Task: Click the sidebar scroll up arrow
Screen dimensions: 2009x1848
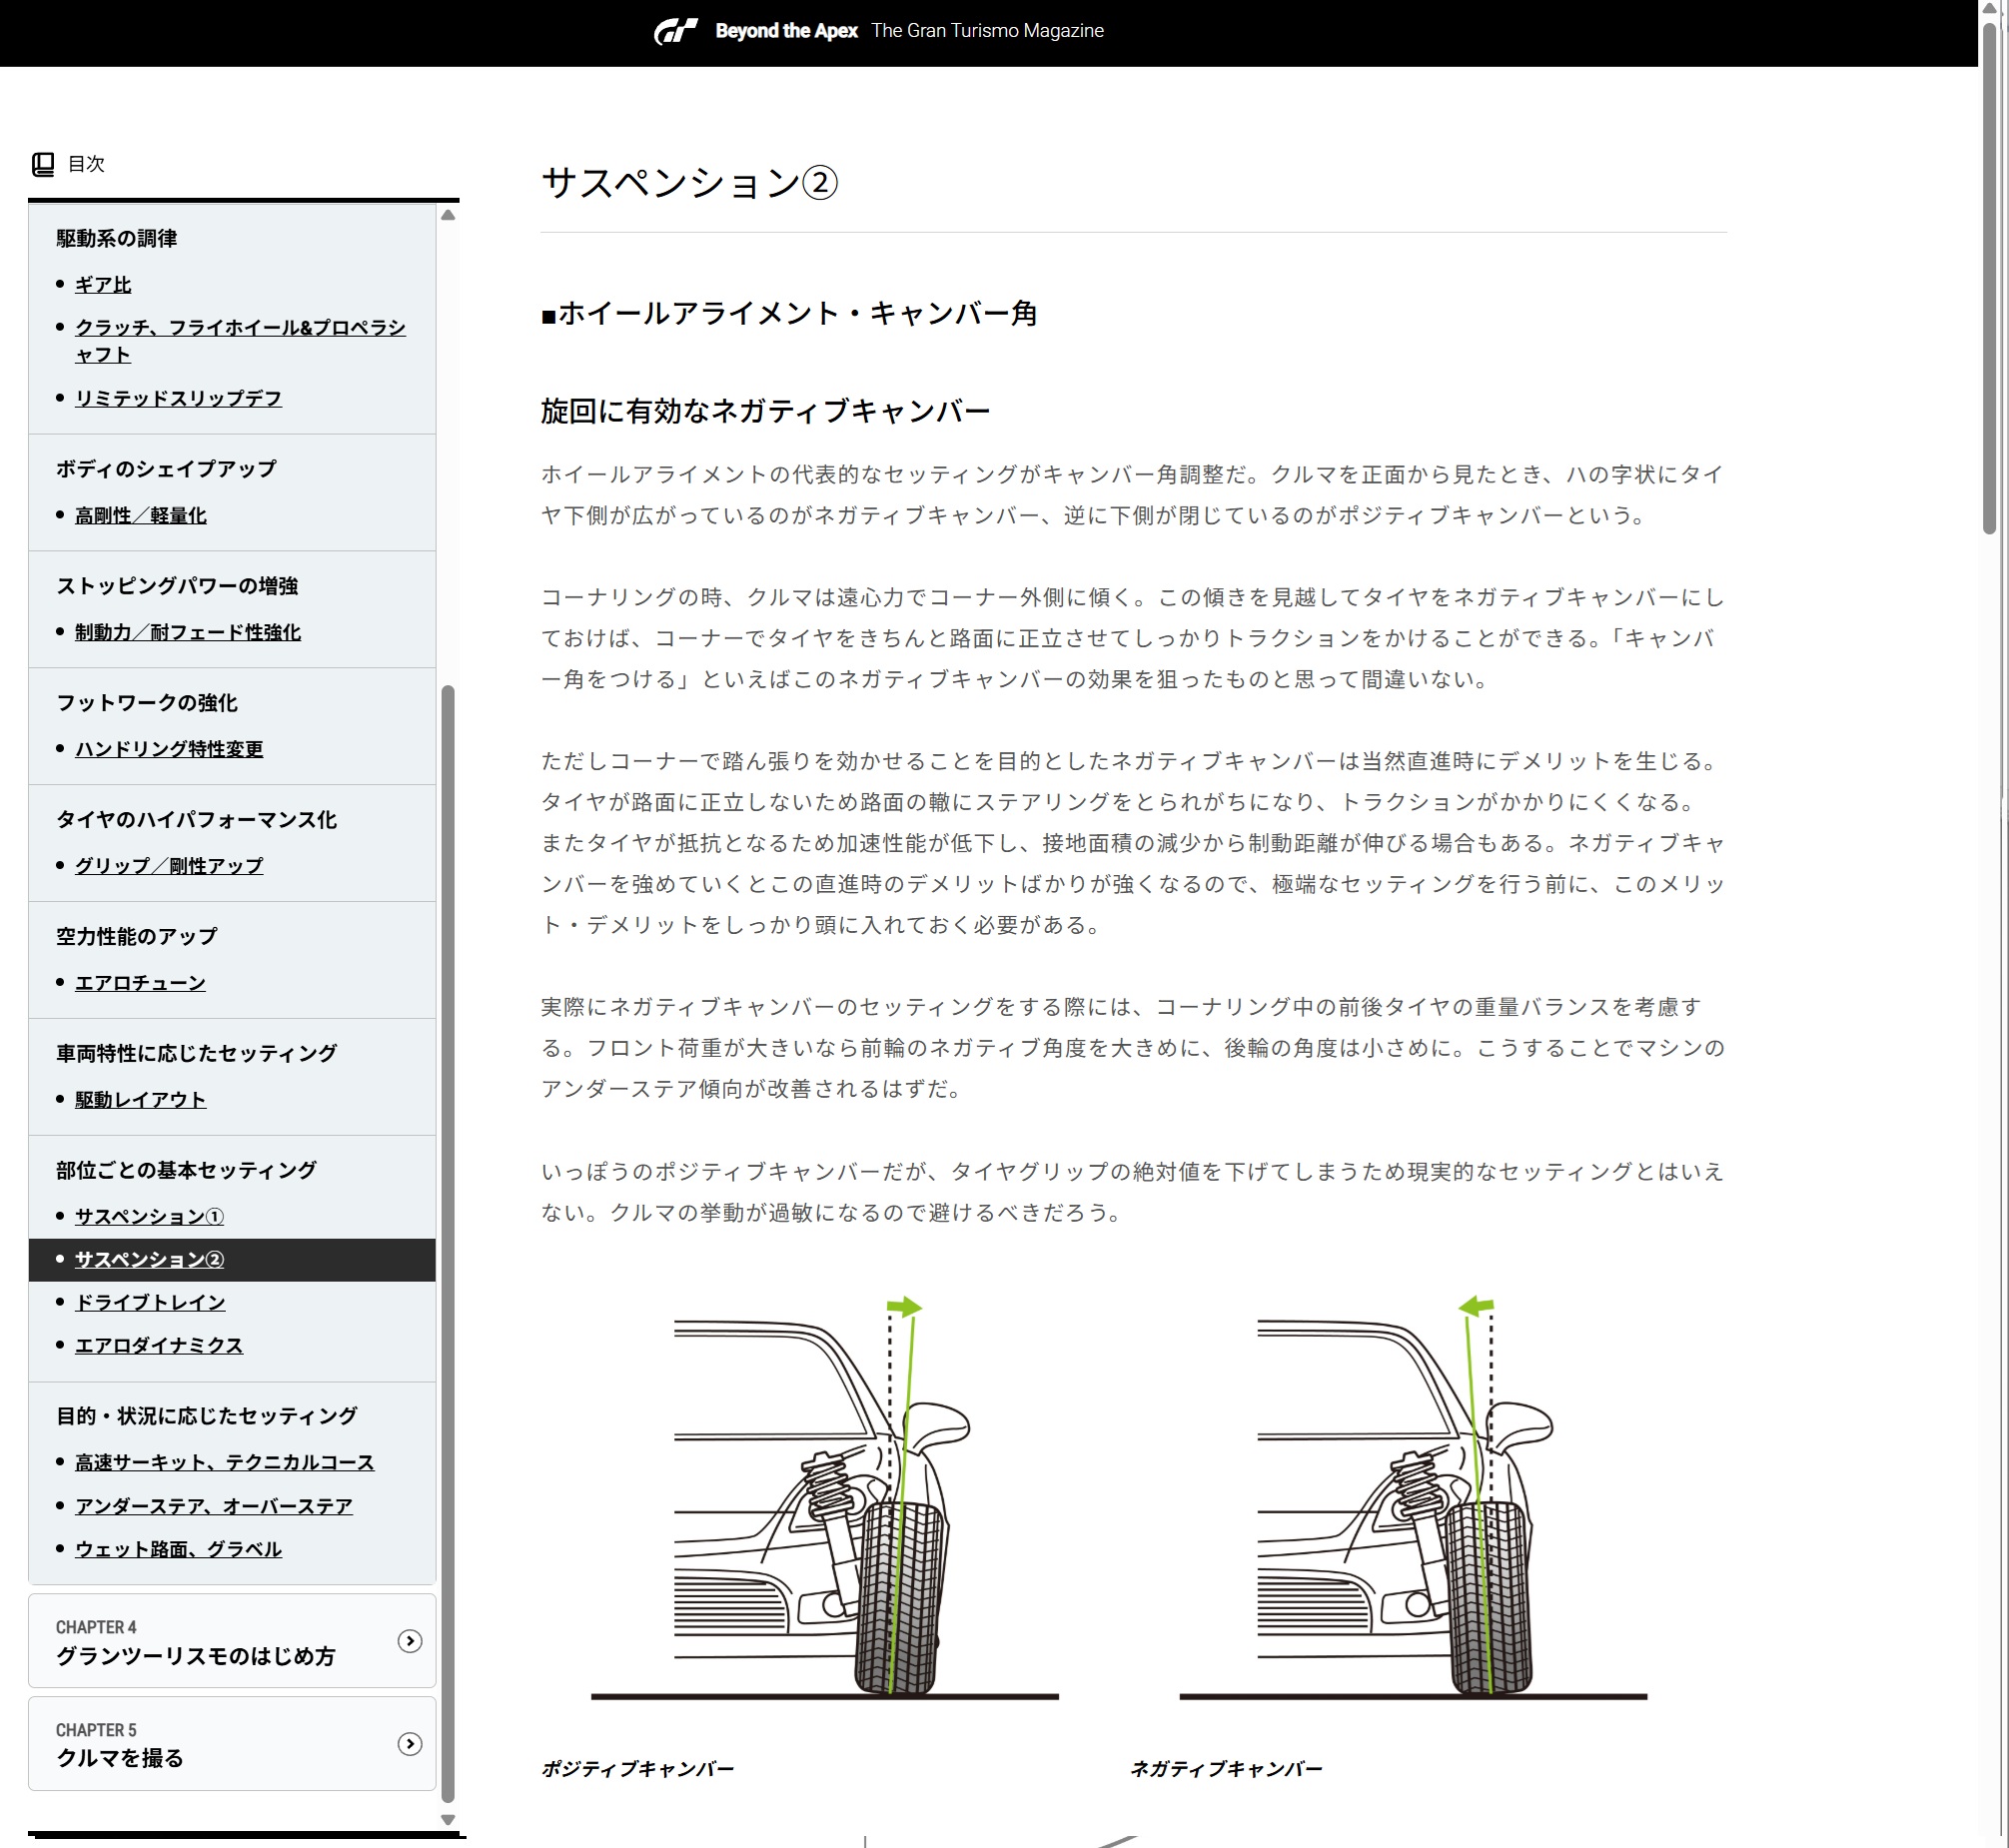Action: (x=448, y=215)
